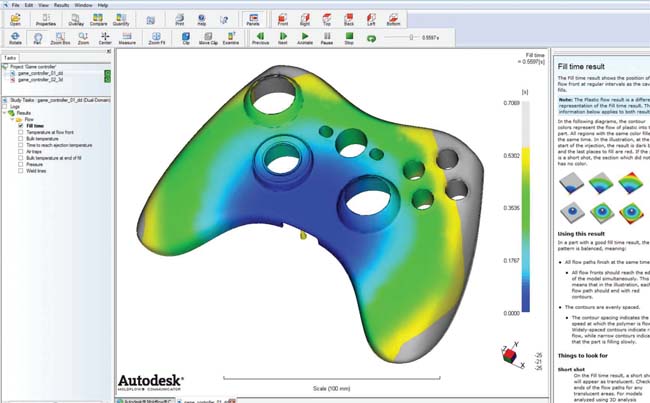Check Bulk temperature at end of fill

tap(21, 158)
